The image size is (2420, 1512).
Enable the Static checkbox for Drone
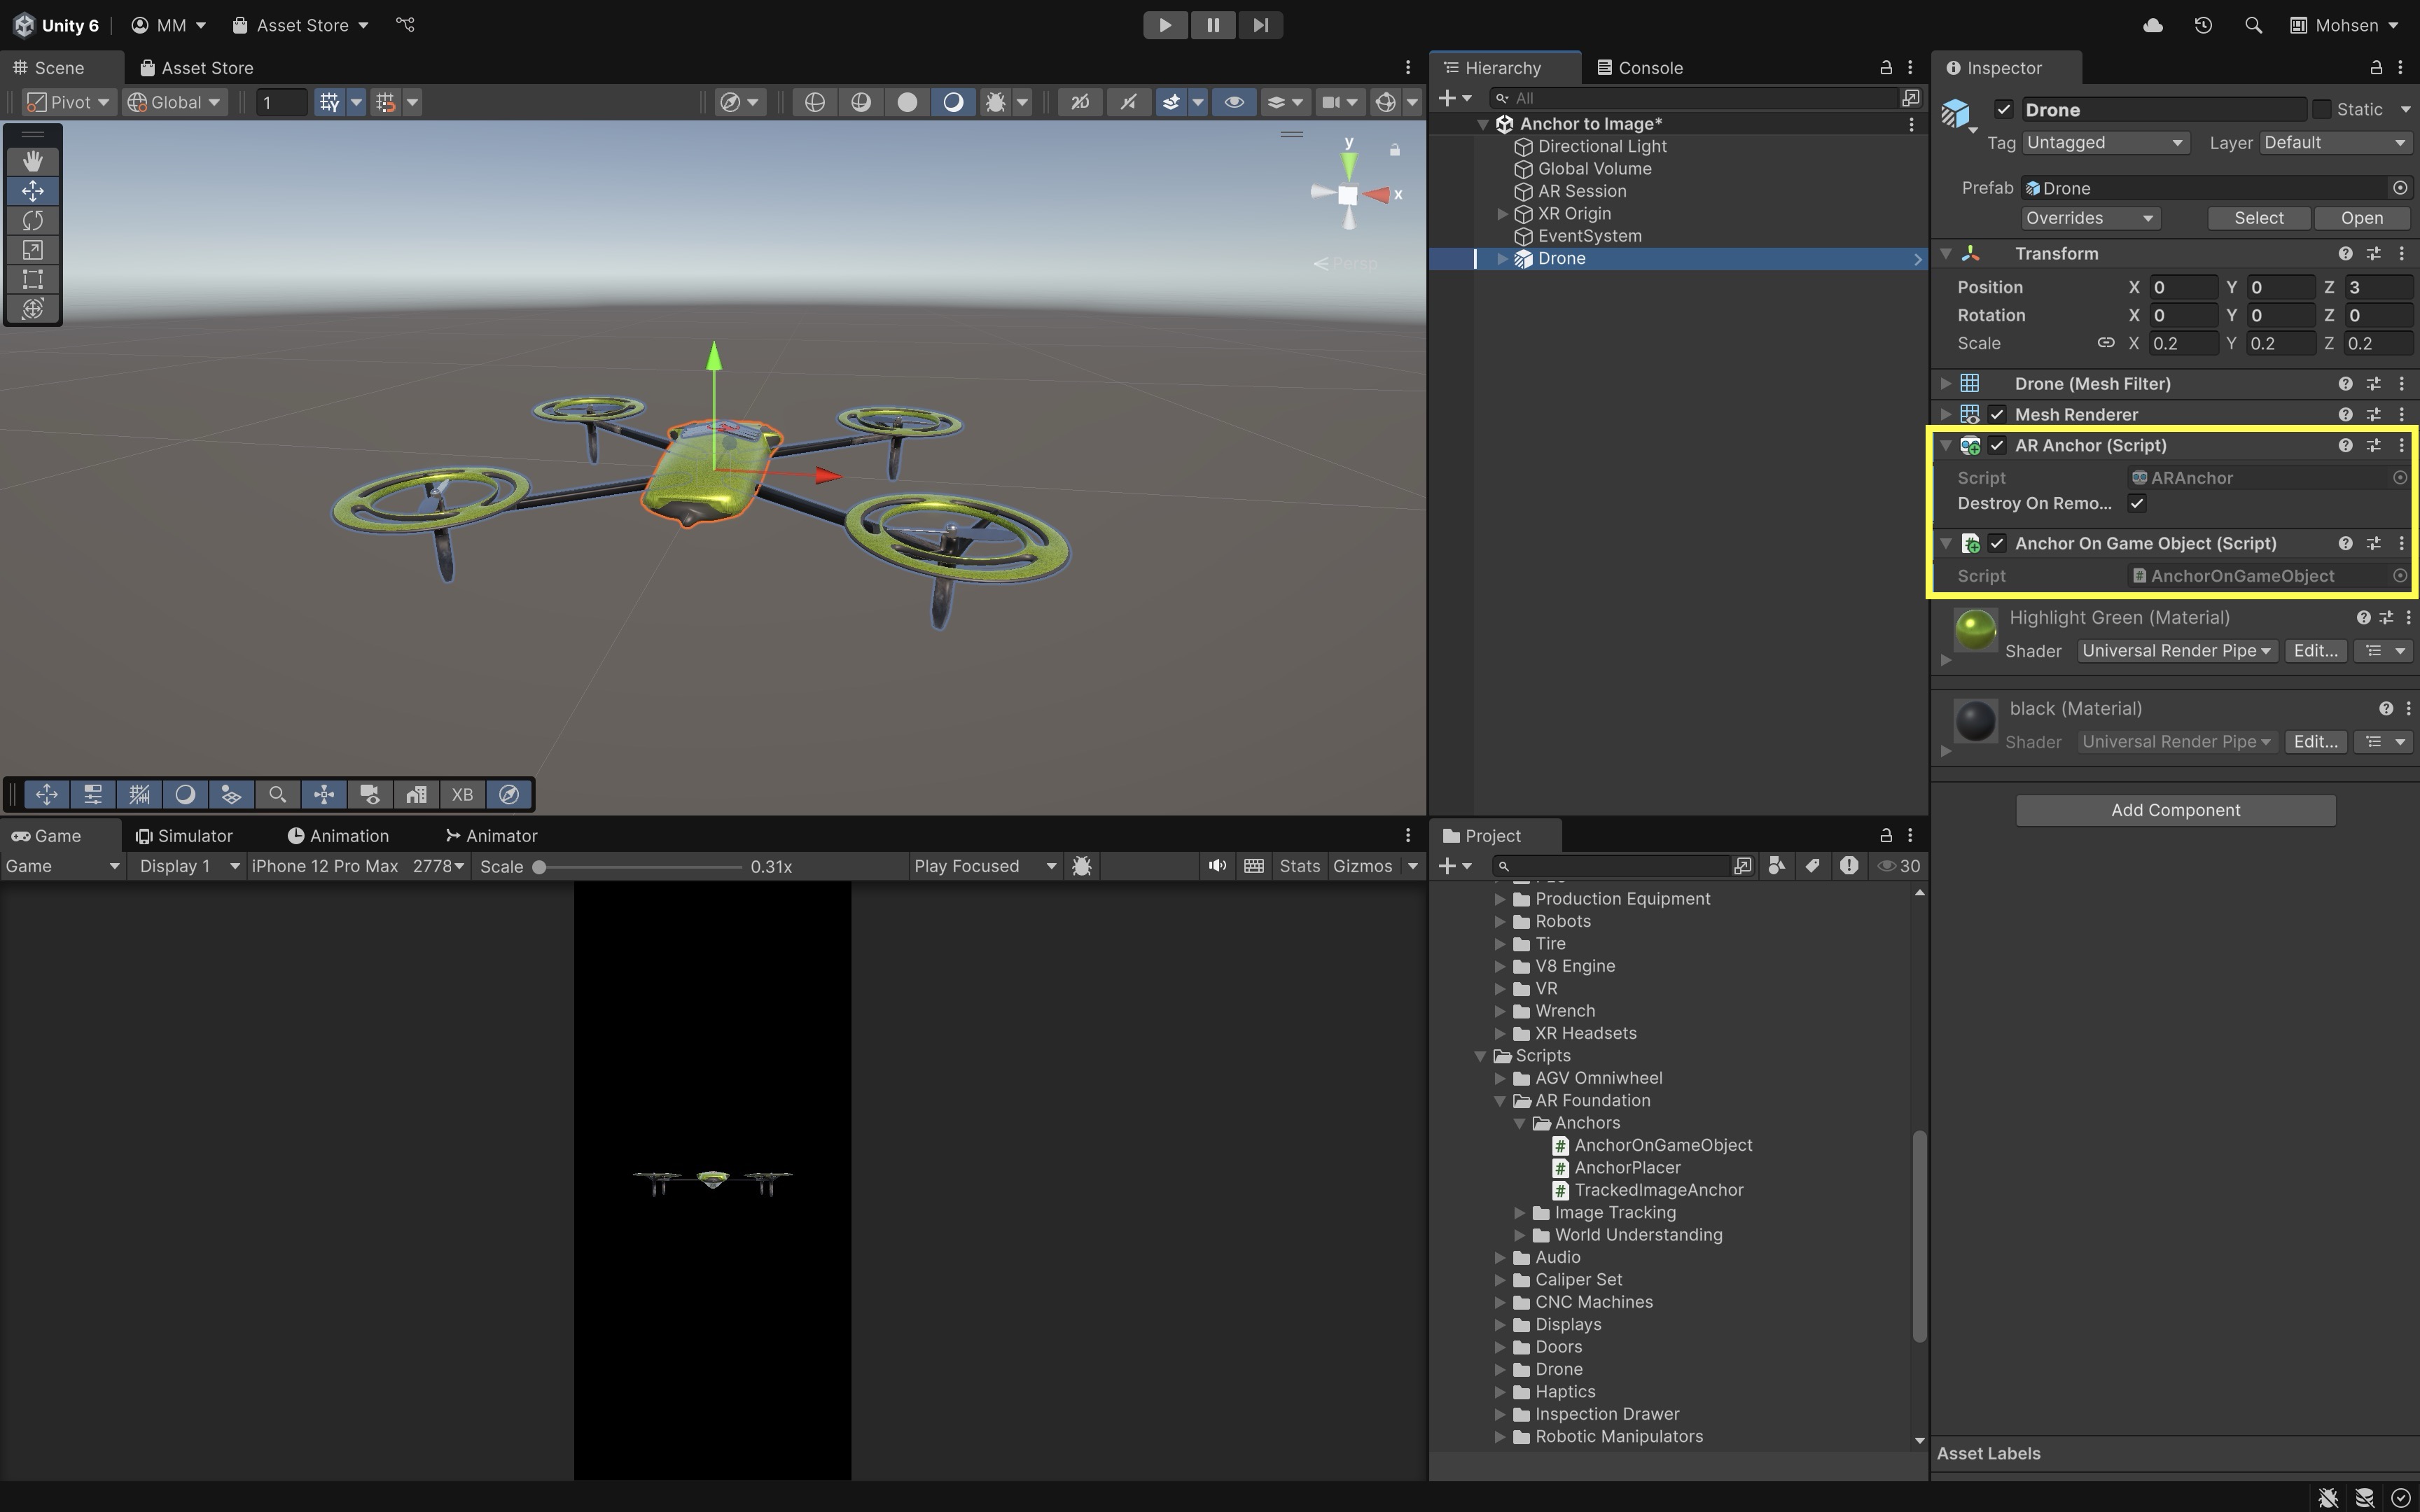pyautogui.click(x=2322, y=109)
